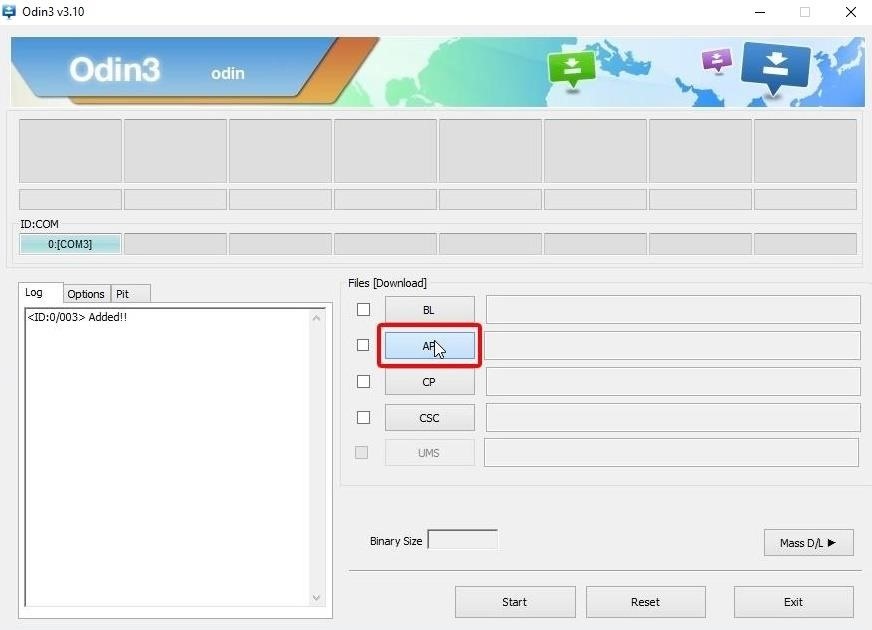Click the connected 0:[COM3] port indicator
The width and height of the screenshot is (872, 630).
click(x=69, y=243)
